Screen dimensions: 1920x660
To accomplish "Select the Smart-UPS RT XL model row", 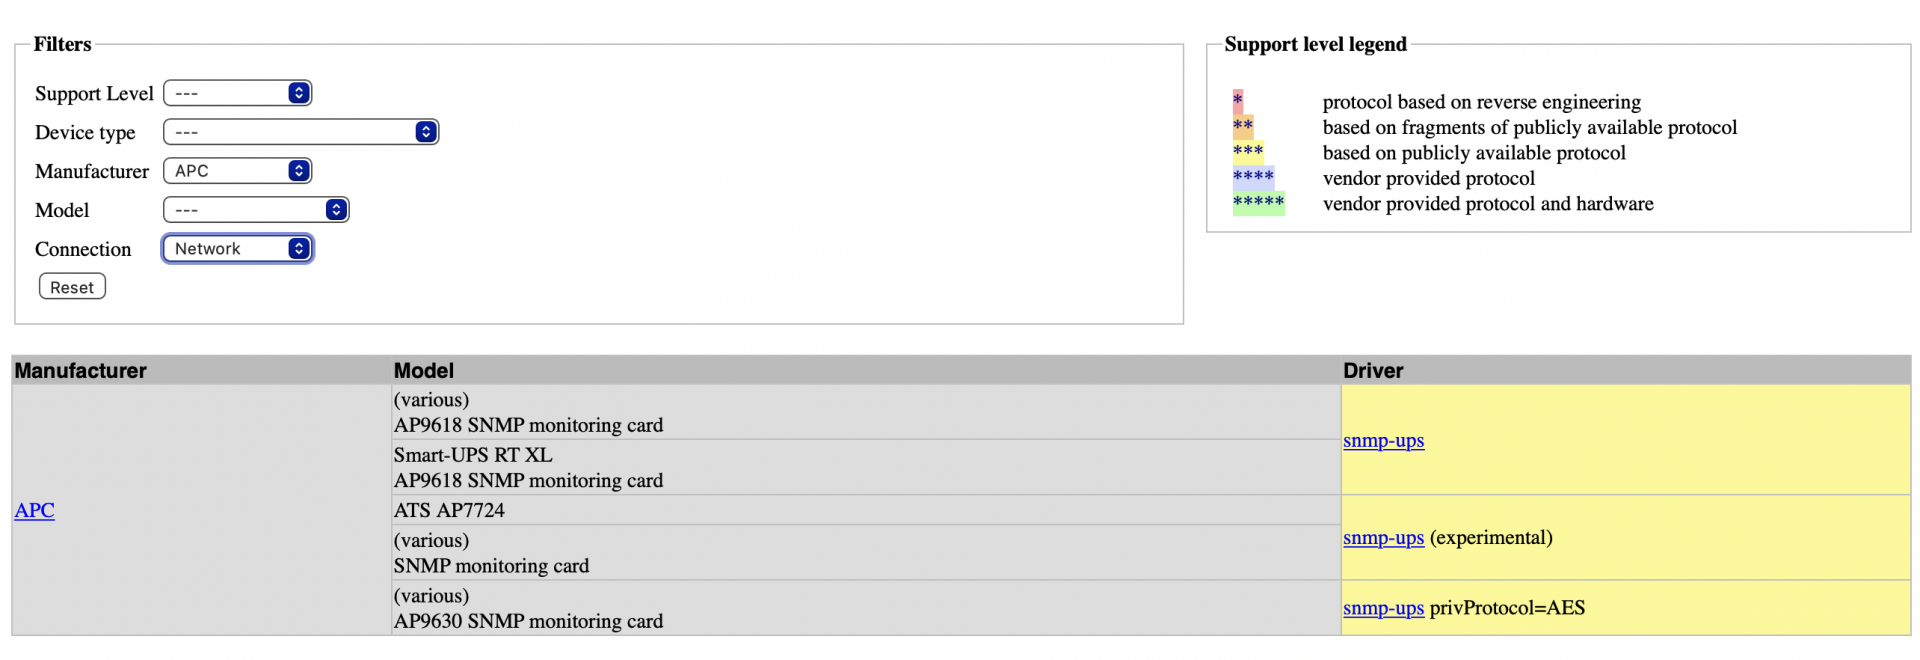I will 866,467.
